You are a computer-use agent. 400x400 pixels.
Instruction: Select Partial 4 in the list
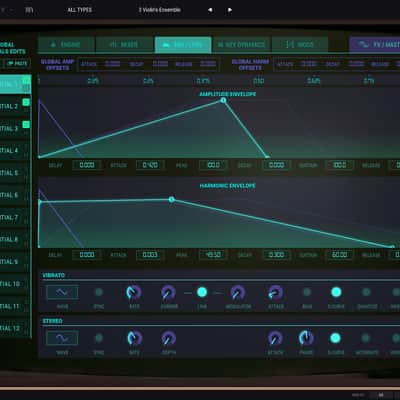click(x=15, y=151)
